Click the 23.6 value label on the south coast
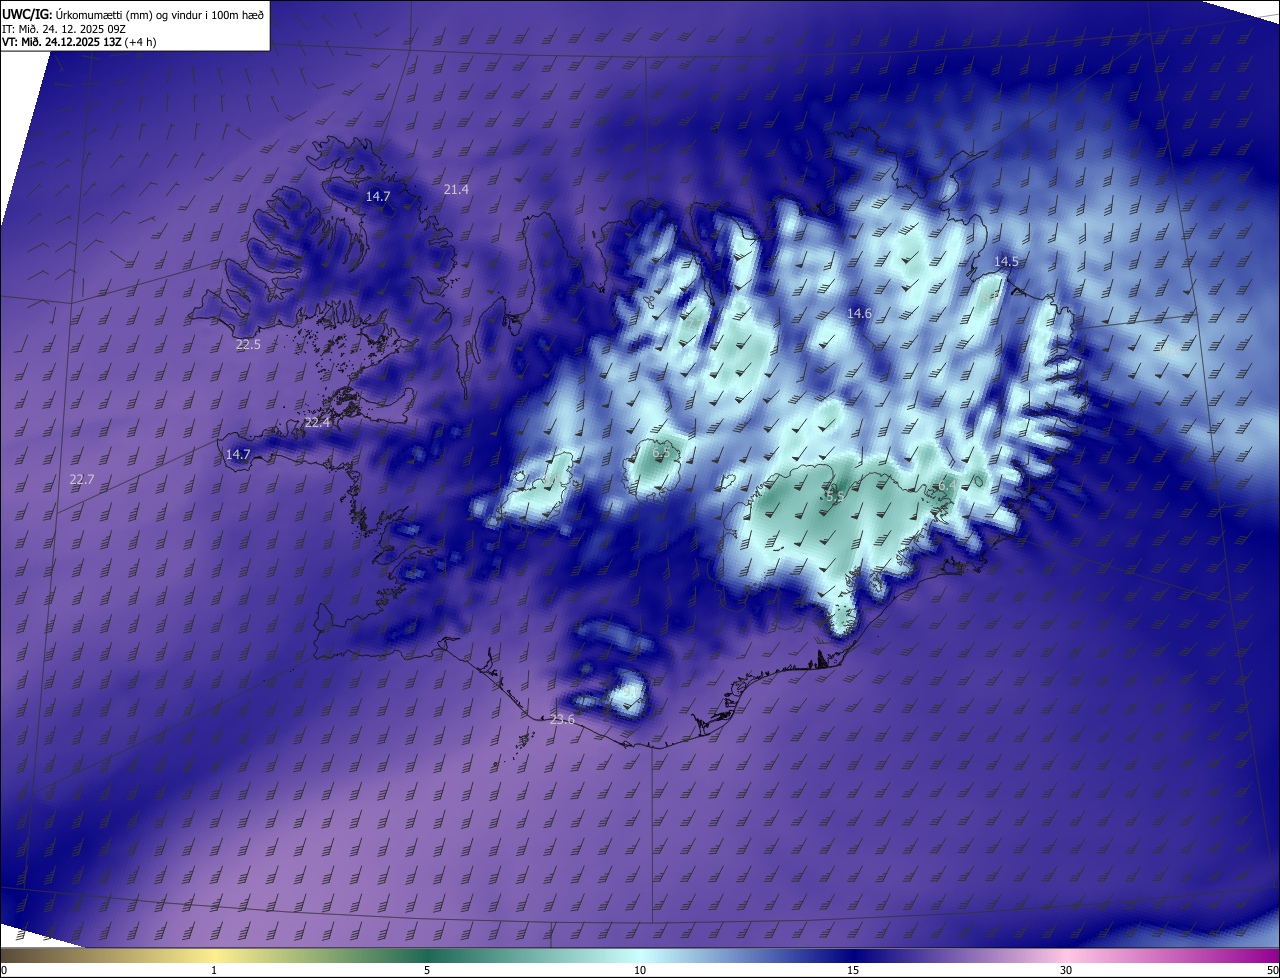1280x978 pixels. pyautogui.click(x=562, y=720)
